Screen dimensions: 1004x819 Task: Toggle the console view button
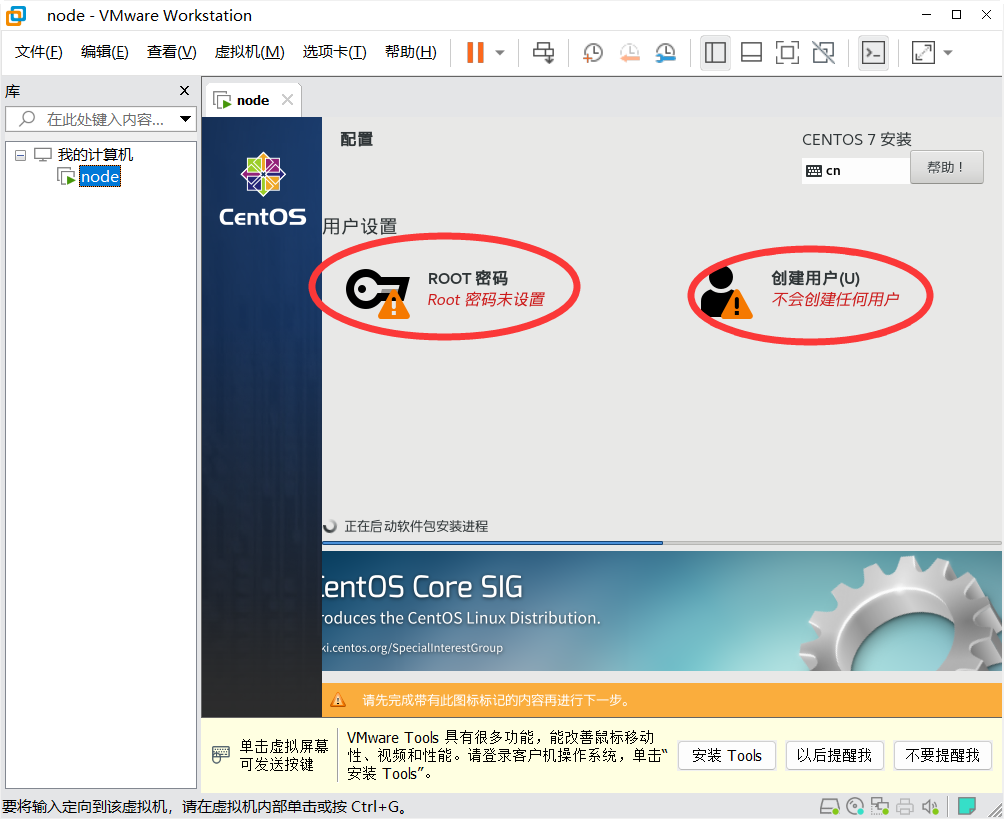click(873, 53)
